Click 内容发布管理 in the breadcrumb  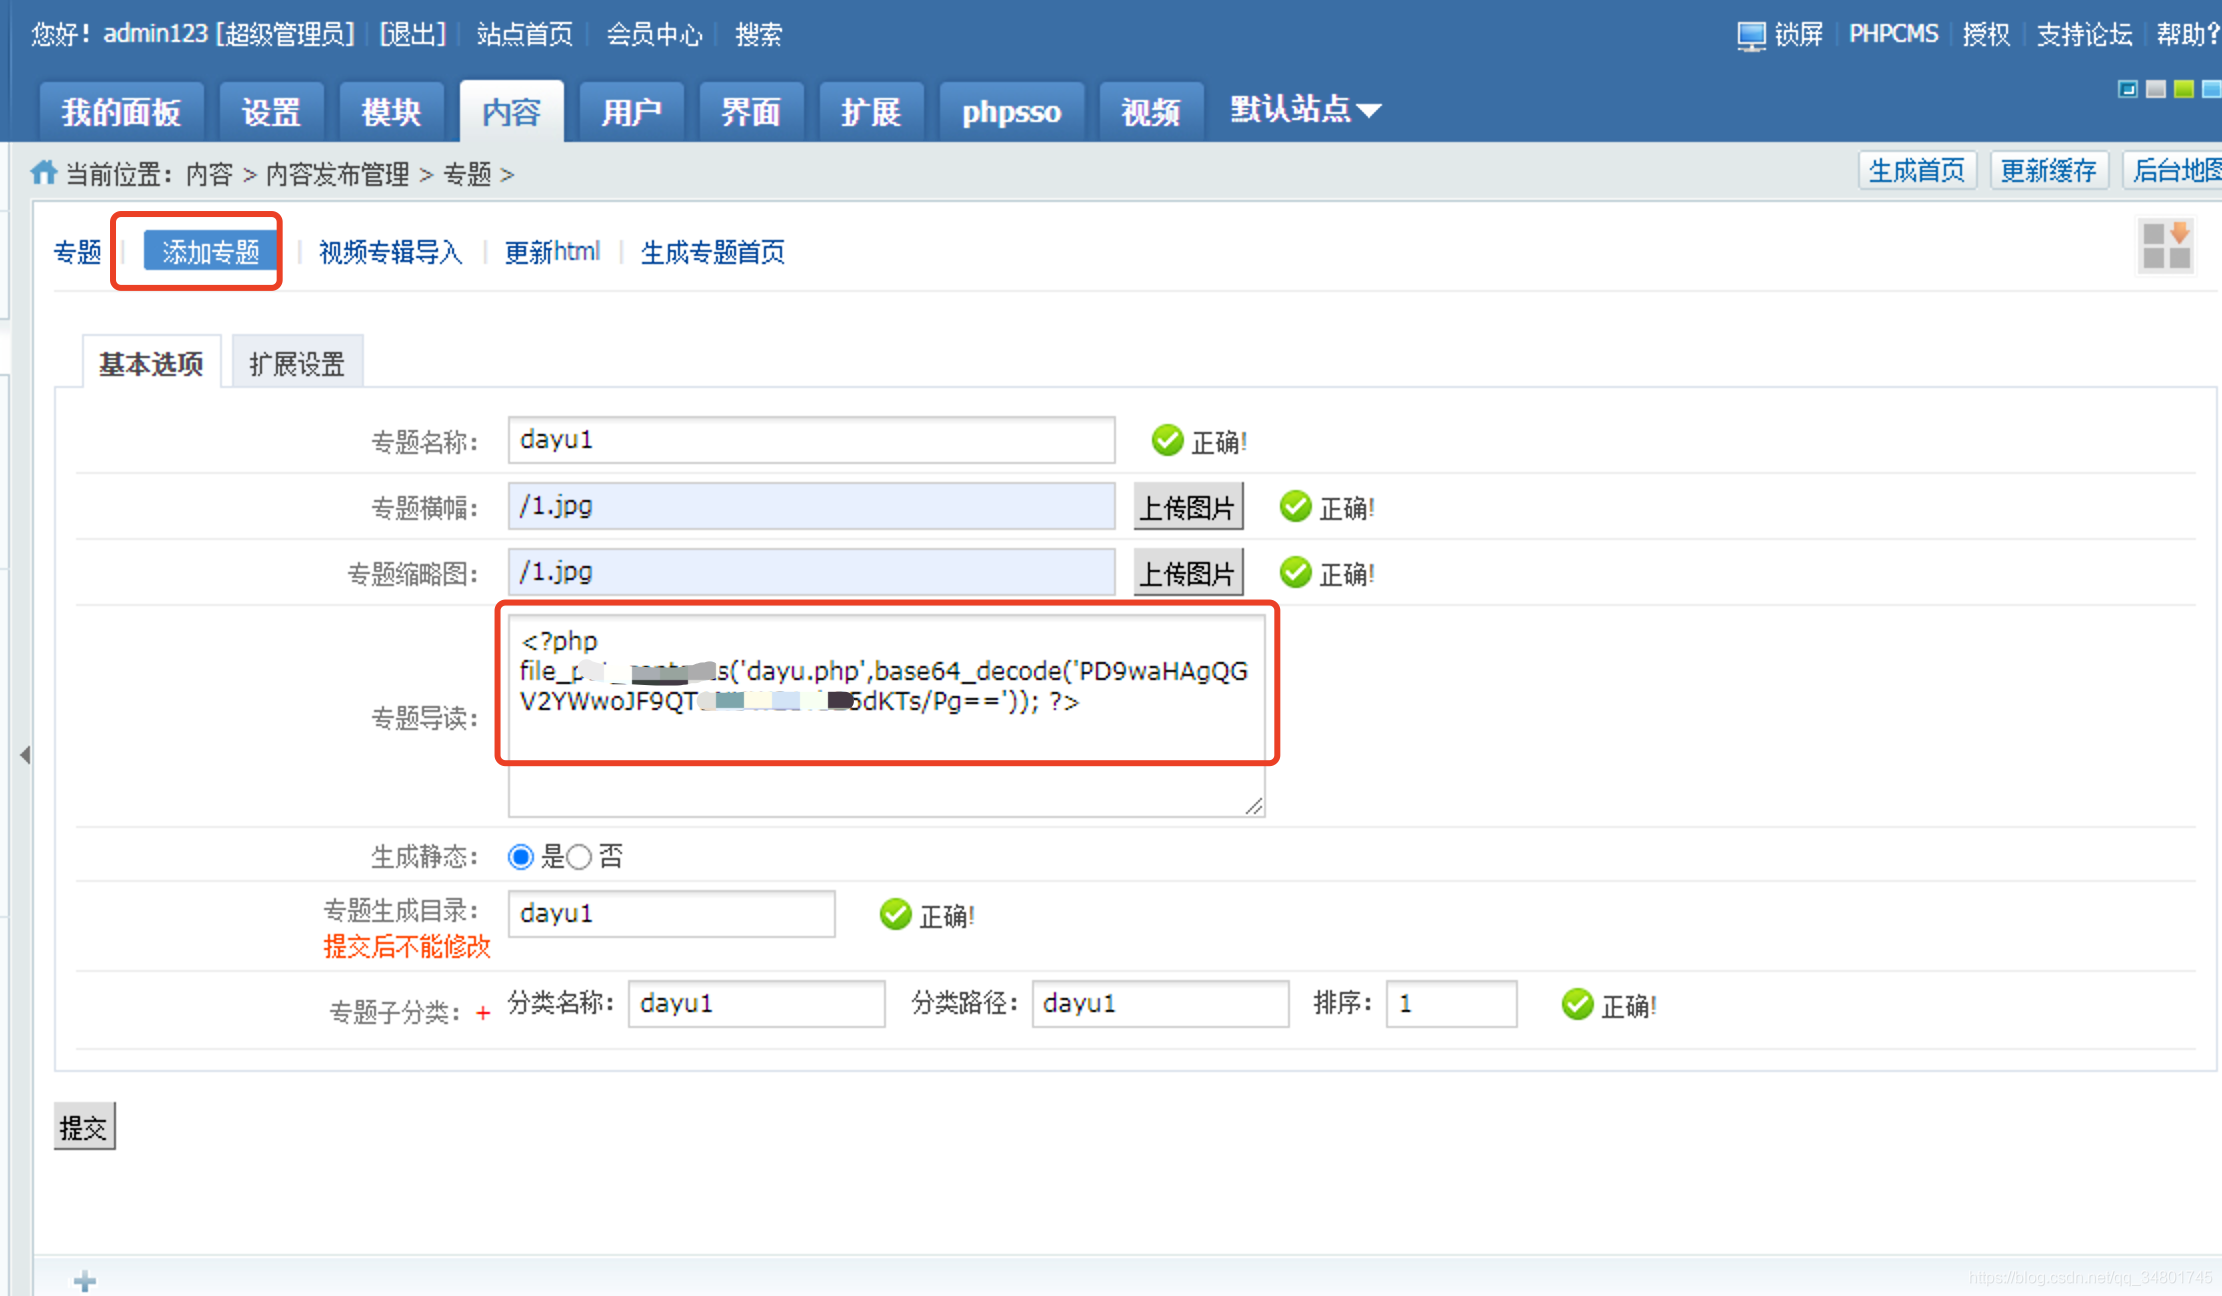point(337,174)
